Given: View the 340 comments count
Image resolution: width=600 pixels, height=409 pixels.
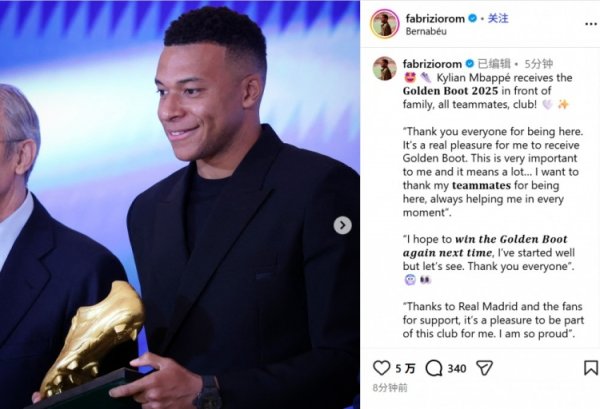Looking at the screenshot, I should click(457, 368).
